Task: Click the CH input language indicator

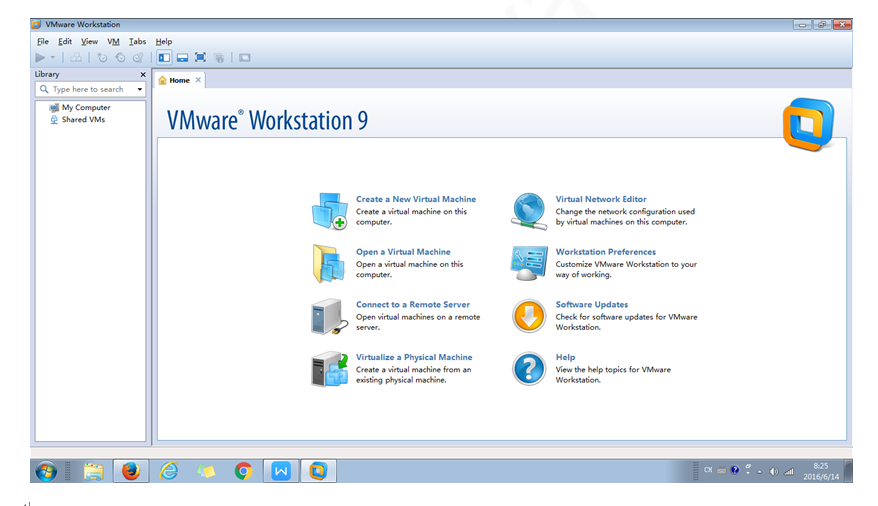Action: [x=708, y=470]
